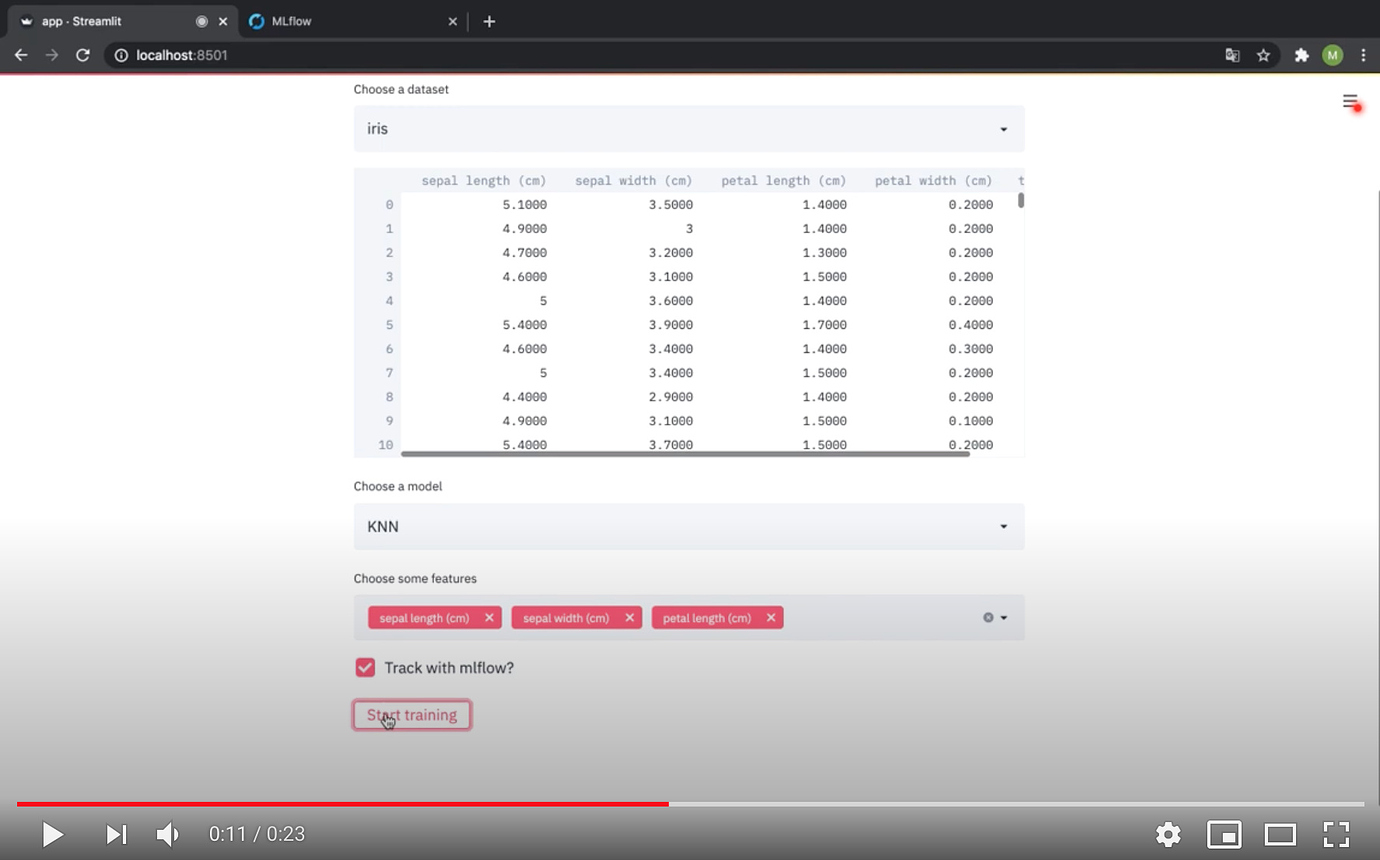Uncheck the Track with mlflow checkbox
Screen dimensions: 1380x860
click(365, 667)
